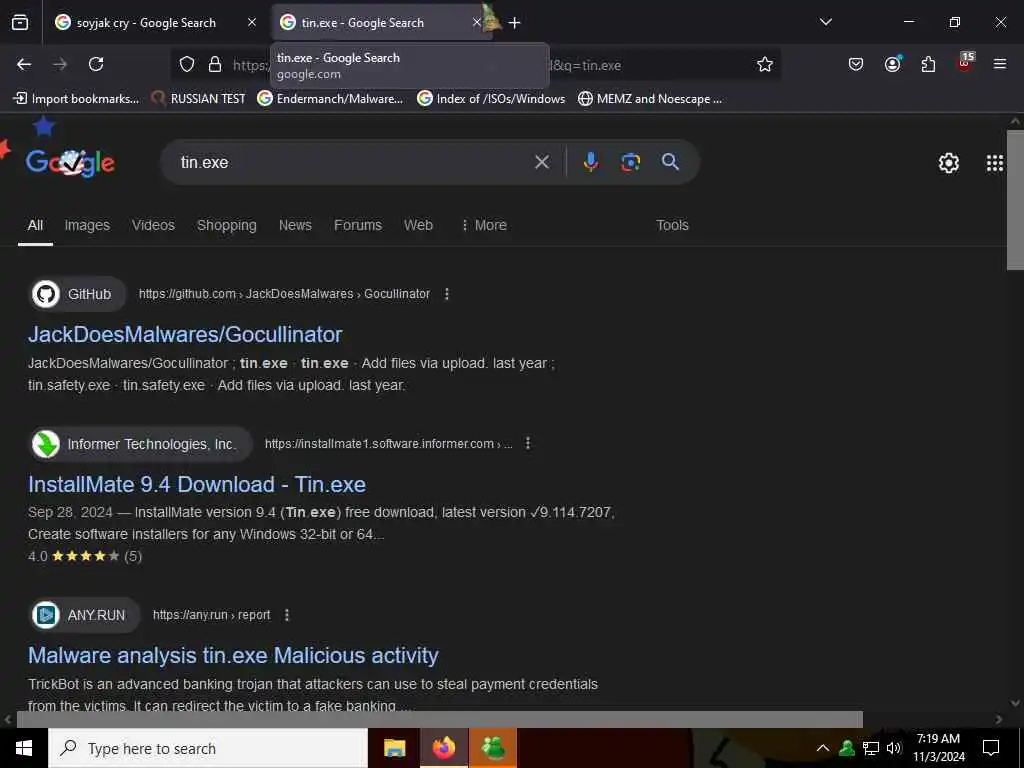Switch to Web results
The image size is (1024, 768).
pos(418,225)
